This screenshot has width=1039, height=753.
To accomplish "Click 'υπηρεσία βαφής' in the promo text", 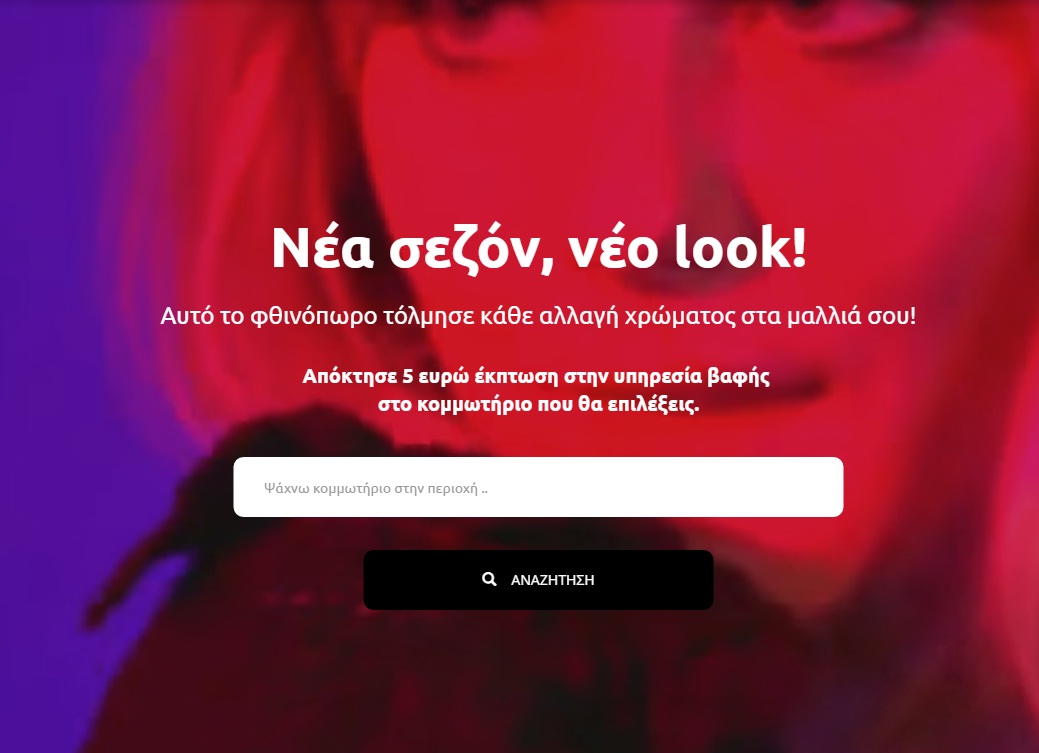I will (x=692, y=376).
